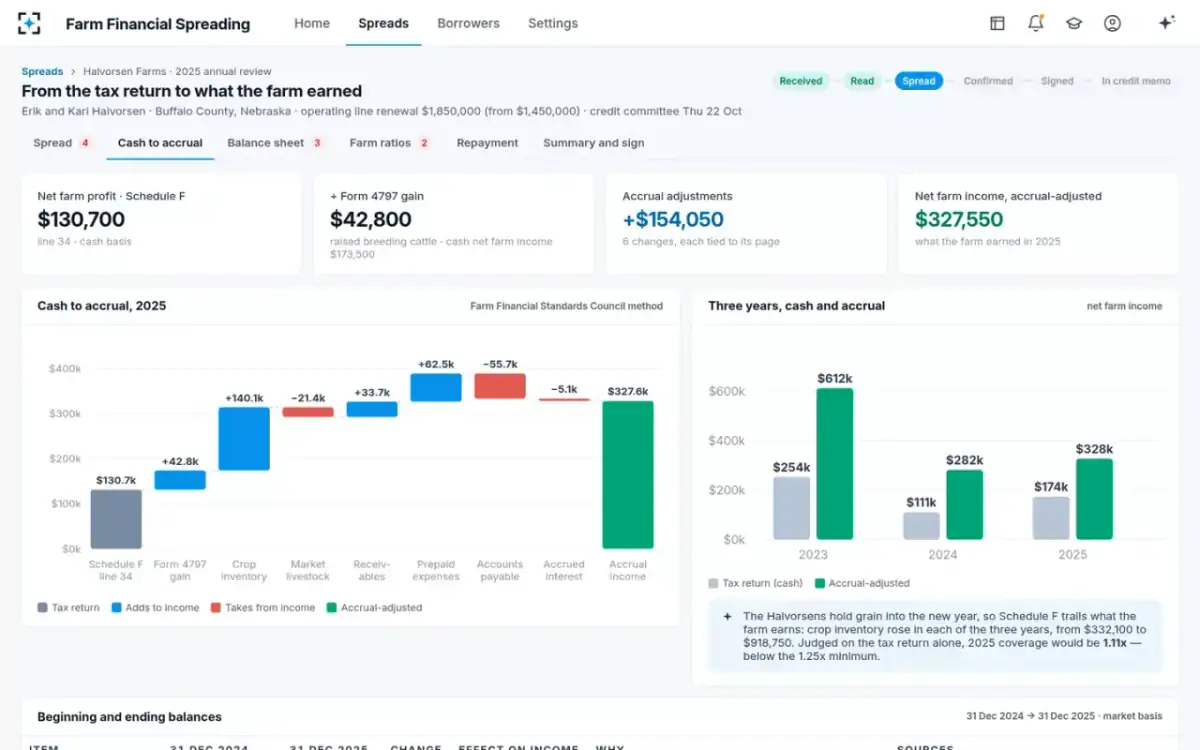Click the Received status step

click(801, 81)
